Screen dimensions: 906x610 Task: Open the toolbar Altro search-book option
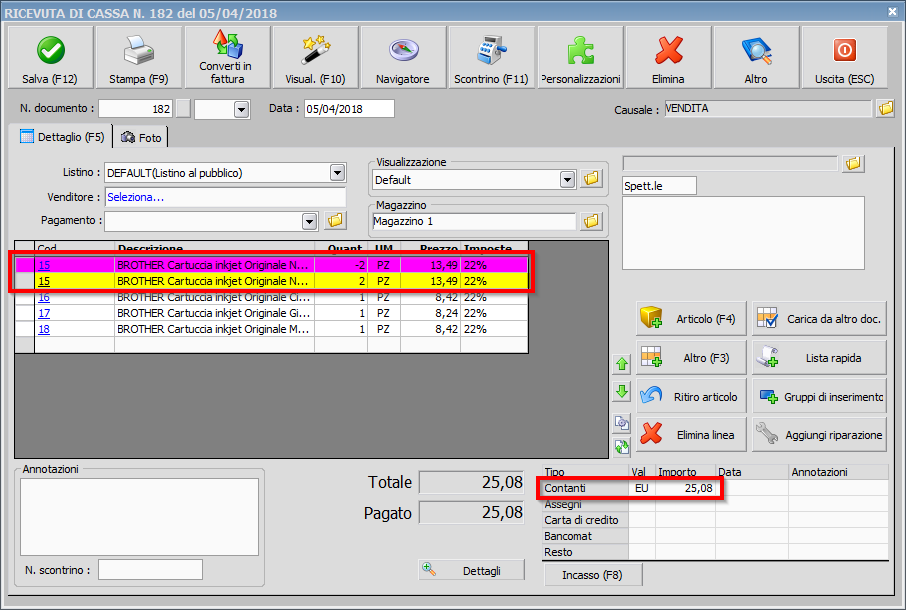click(x=756, y=58)
